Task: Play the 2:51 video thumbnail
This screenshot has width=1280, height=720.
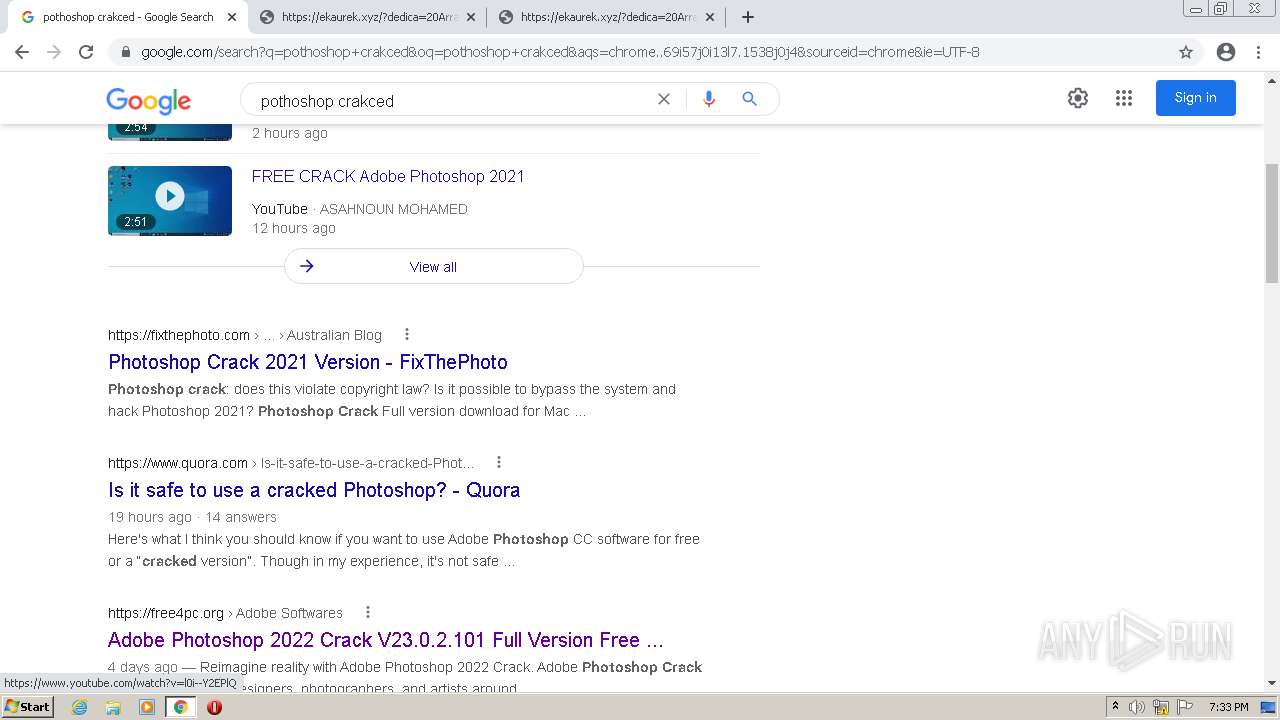Action: coord(170,201)
